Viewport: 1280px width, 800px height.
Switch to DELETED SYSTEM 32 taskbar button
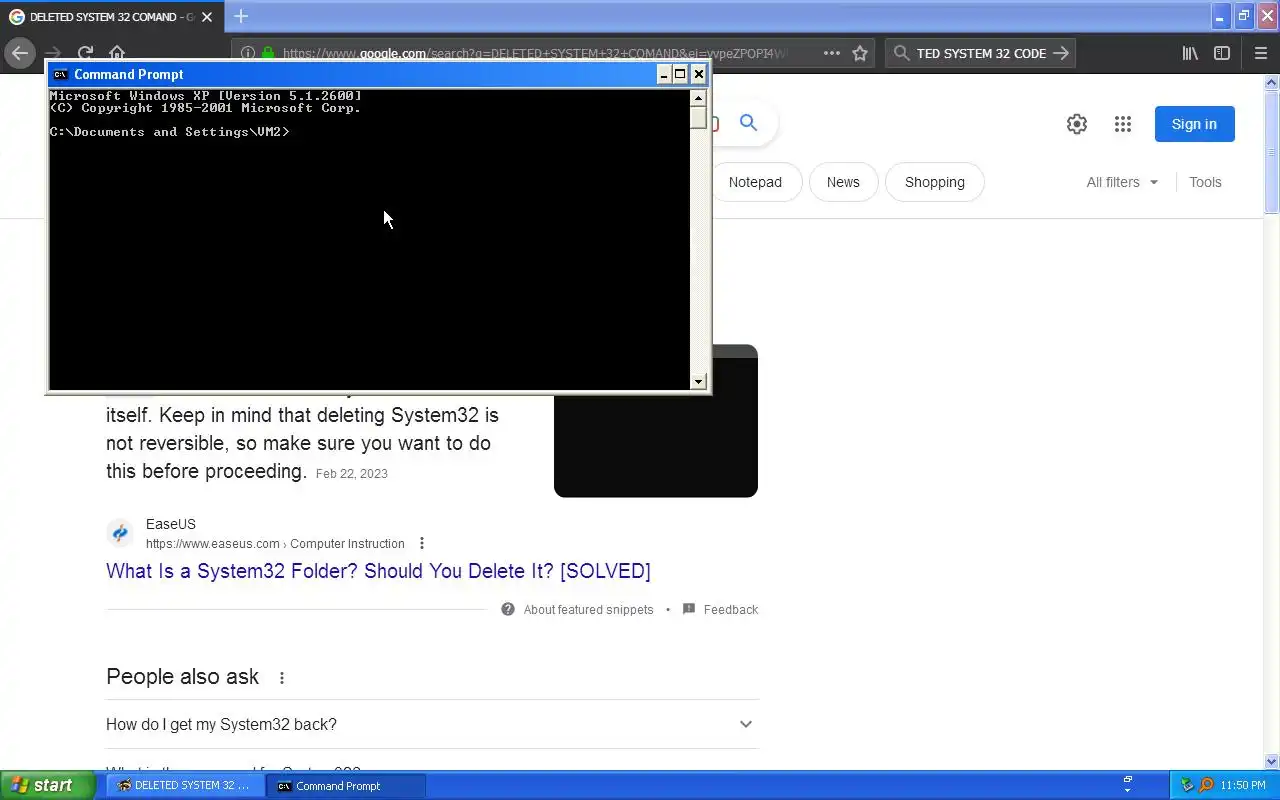point(184,786)
